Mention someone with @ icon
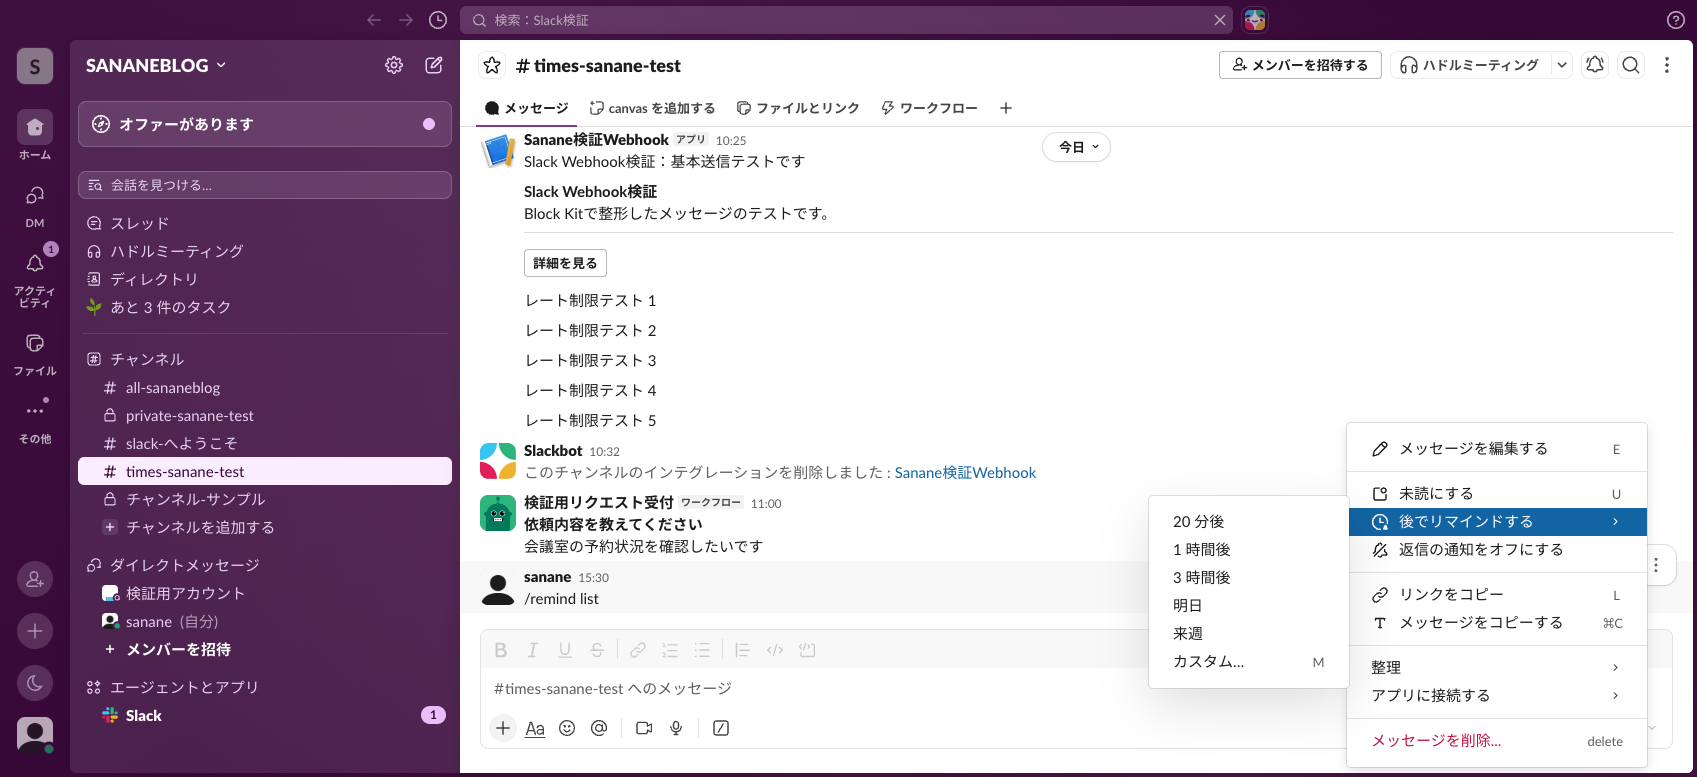Viewport: 1697px width, 777px height. 599,728
